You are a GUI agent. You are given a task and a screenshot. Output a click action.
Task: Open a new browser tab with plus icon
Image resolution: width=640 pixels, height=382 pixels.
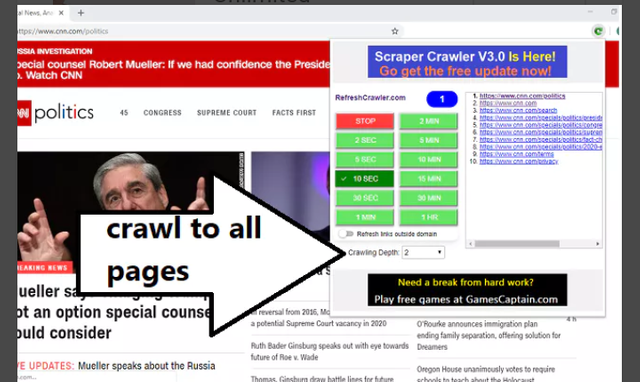(x=81, y=13)
